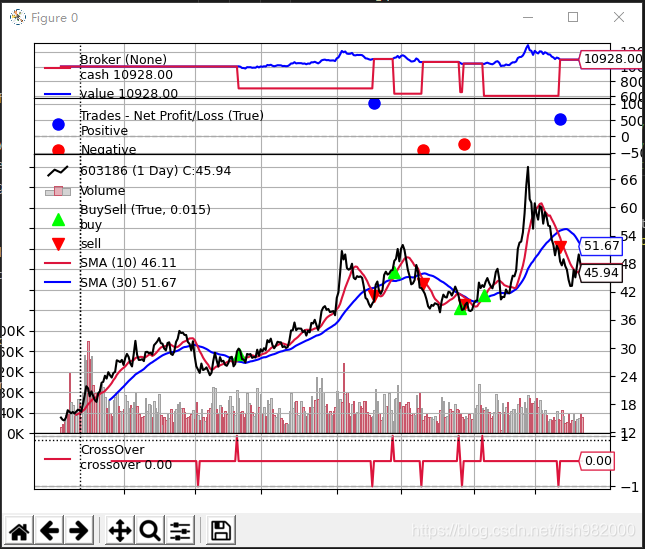Click the 'Positive' legend entry
This screenshot has width=645, height=549.
pyautogui.click(x=104, y=131)
